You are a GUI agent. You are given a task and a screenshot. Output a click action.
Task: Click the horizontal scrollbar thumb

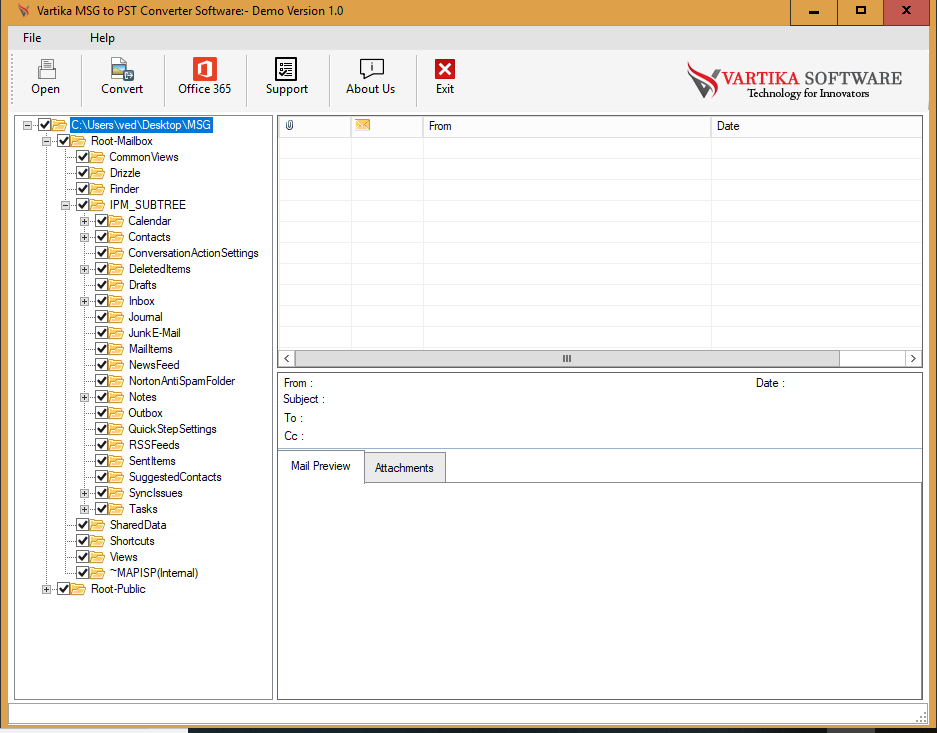click(567, 358)
